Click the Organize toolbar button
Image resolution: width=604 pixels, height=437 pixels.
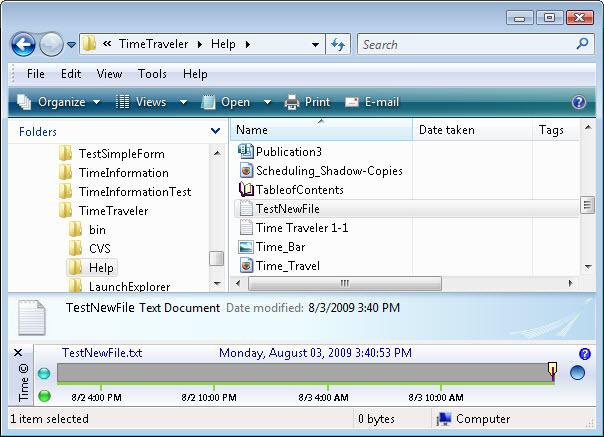(59, 102)
